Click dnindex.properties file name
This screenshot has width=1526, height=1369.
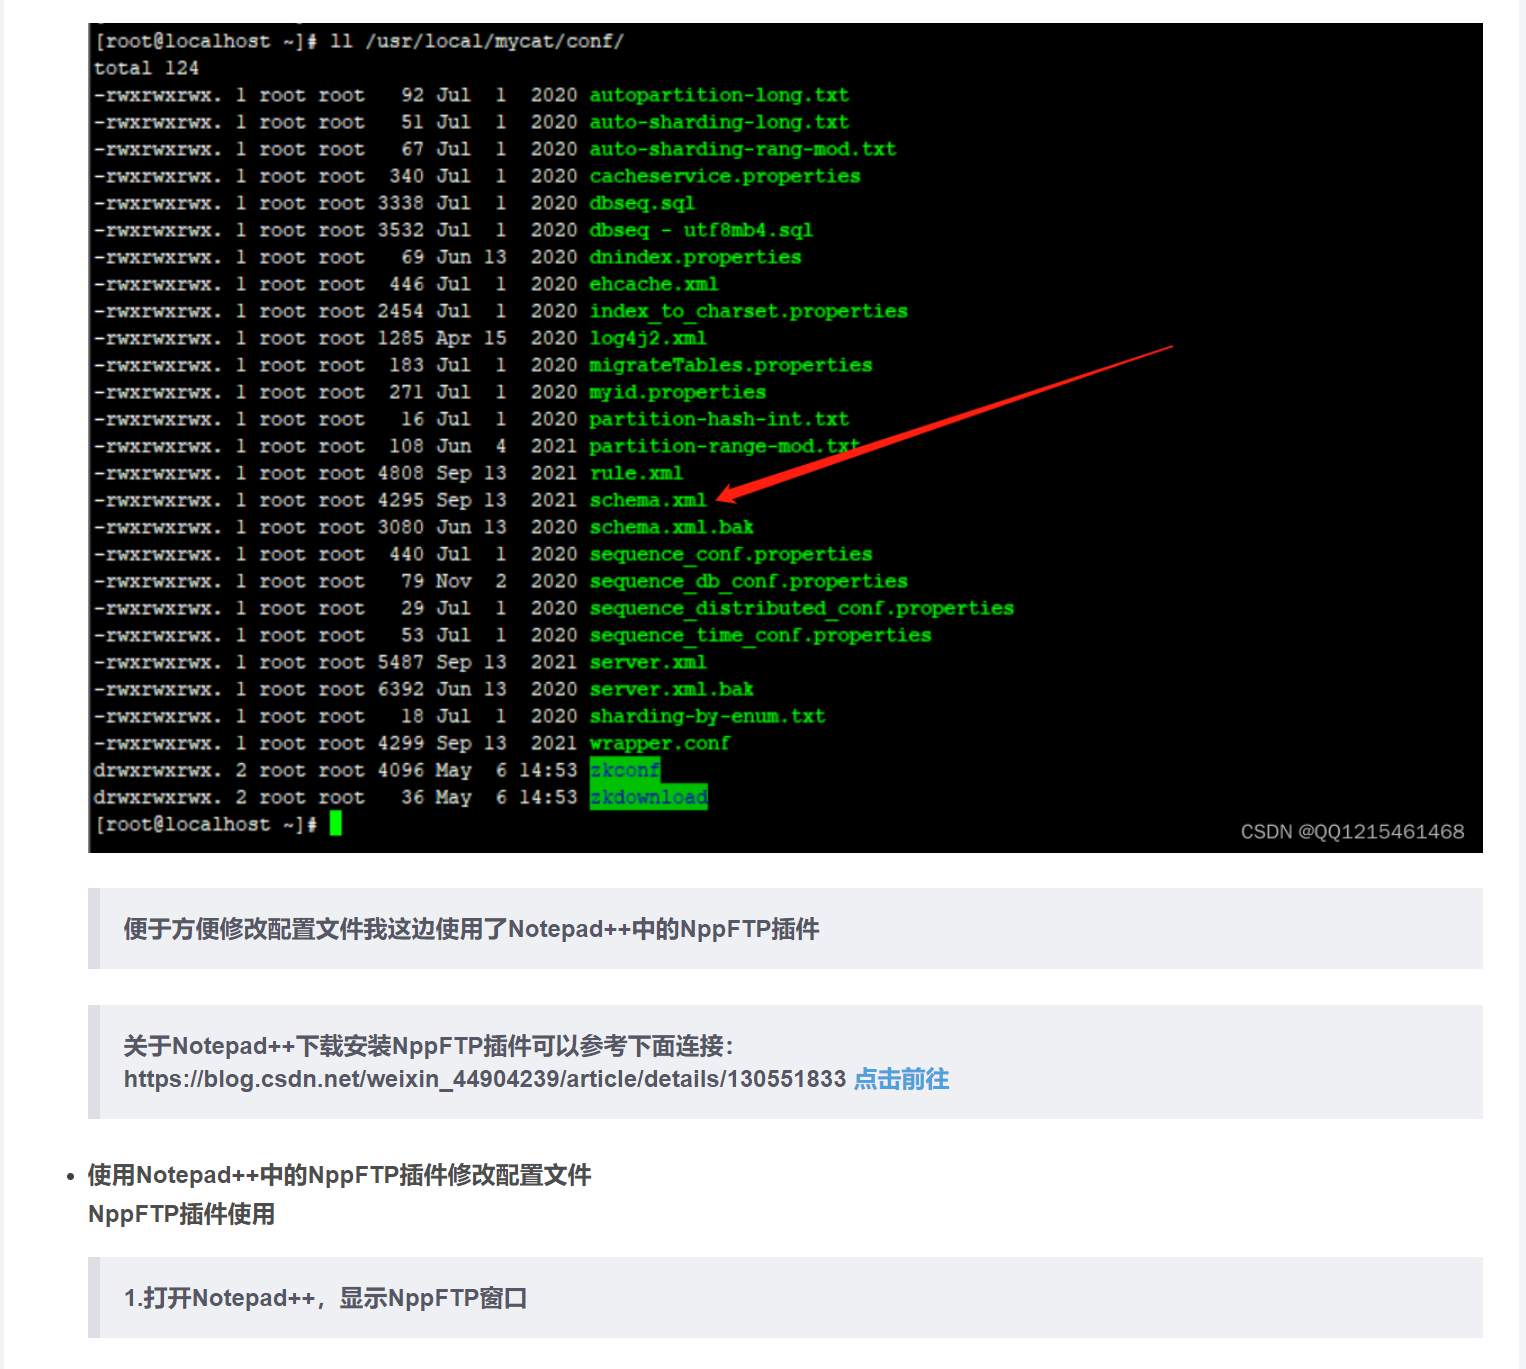pos(695,257)
